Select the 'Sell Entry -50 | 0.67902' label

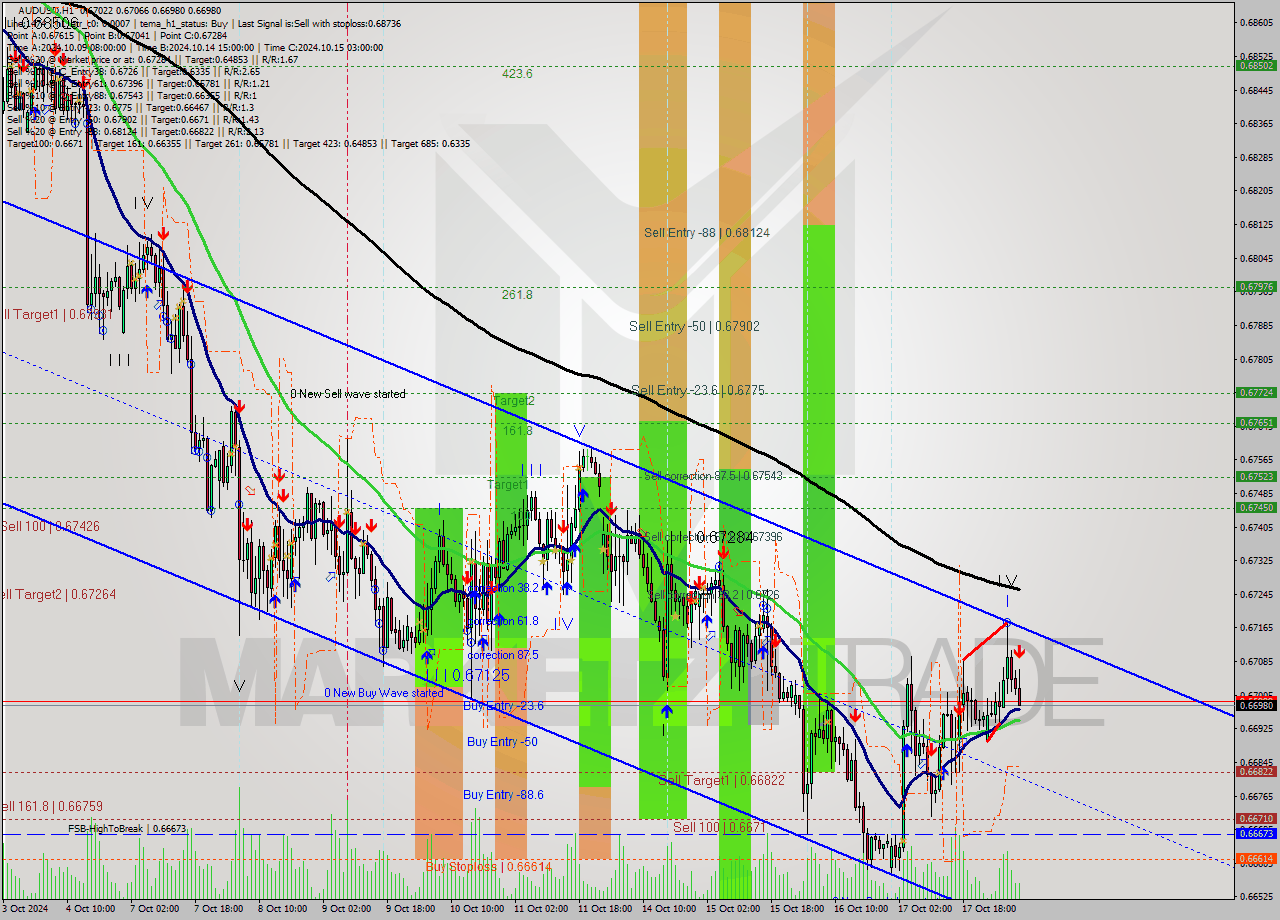click(694, 326)
